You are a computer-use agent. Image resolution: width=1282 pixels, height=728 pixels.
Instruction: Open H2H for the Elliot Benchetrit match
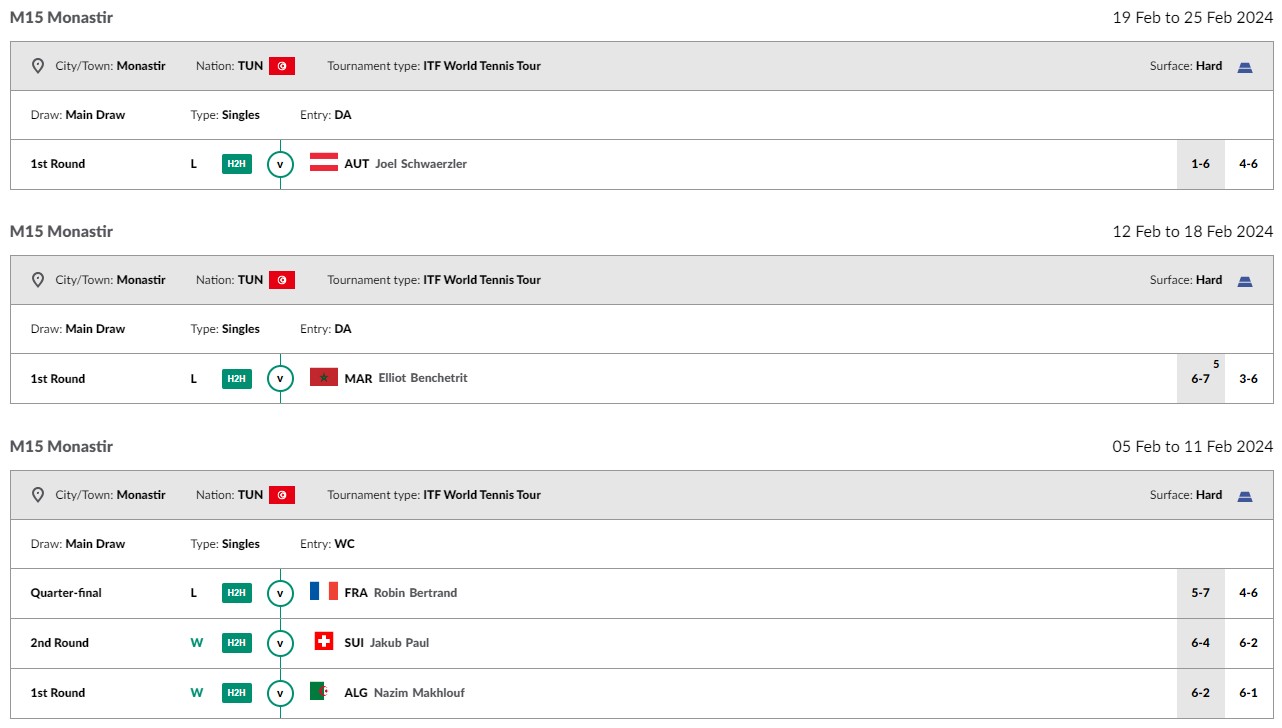click(236, 379)
